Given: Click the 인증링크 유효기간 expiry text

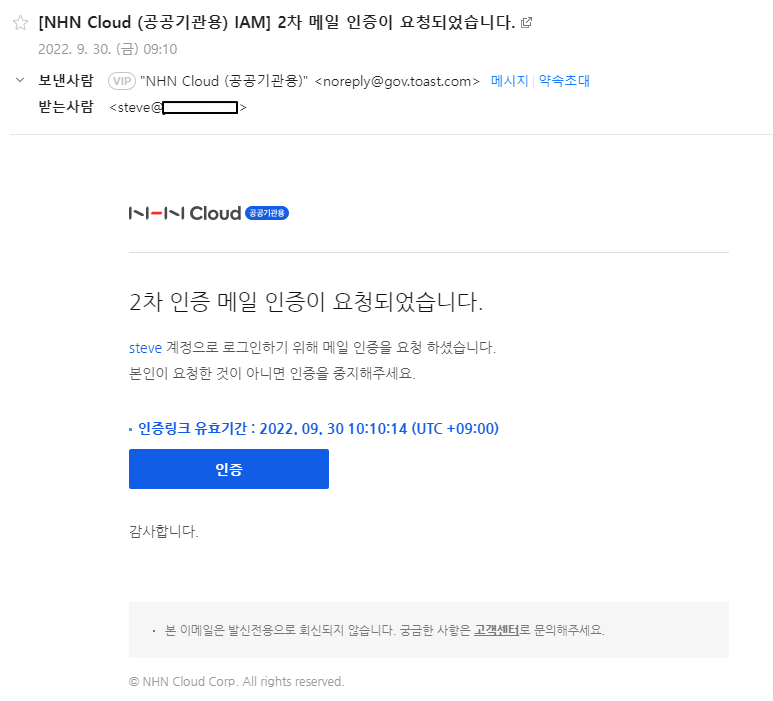Looking at the screenshot, I should [x=318, y=429].
